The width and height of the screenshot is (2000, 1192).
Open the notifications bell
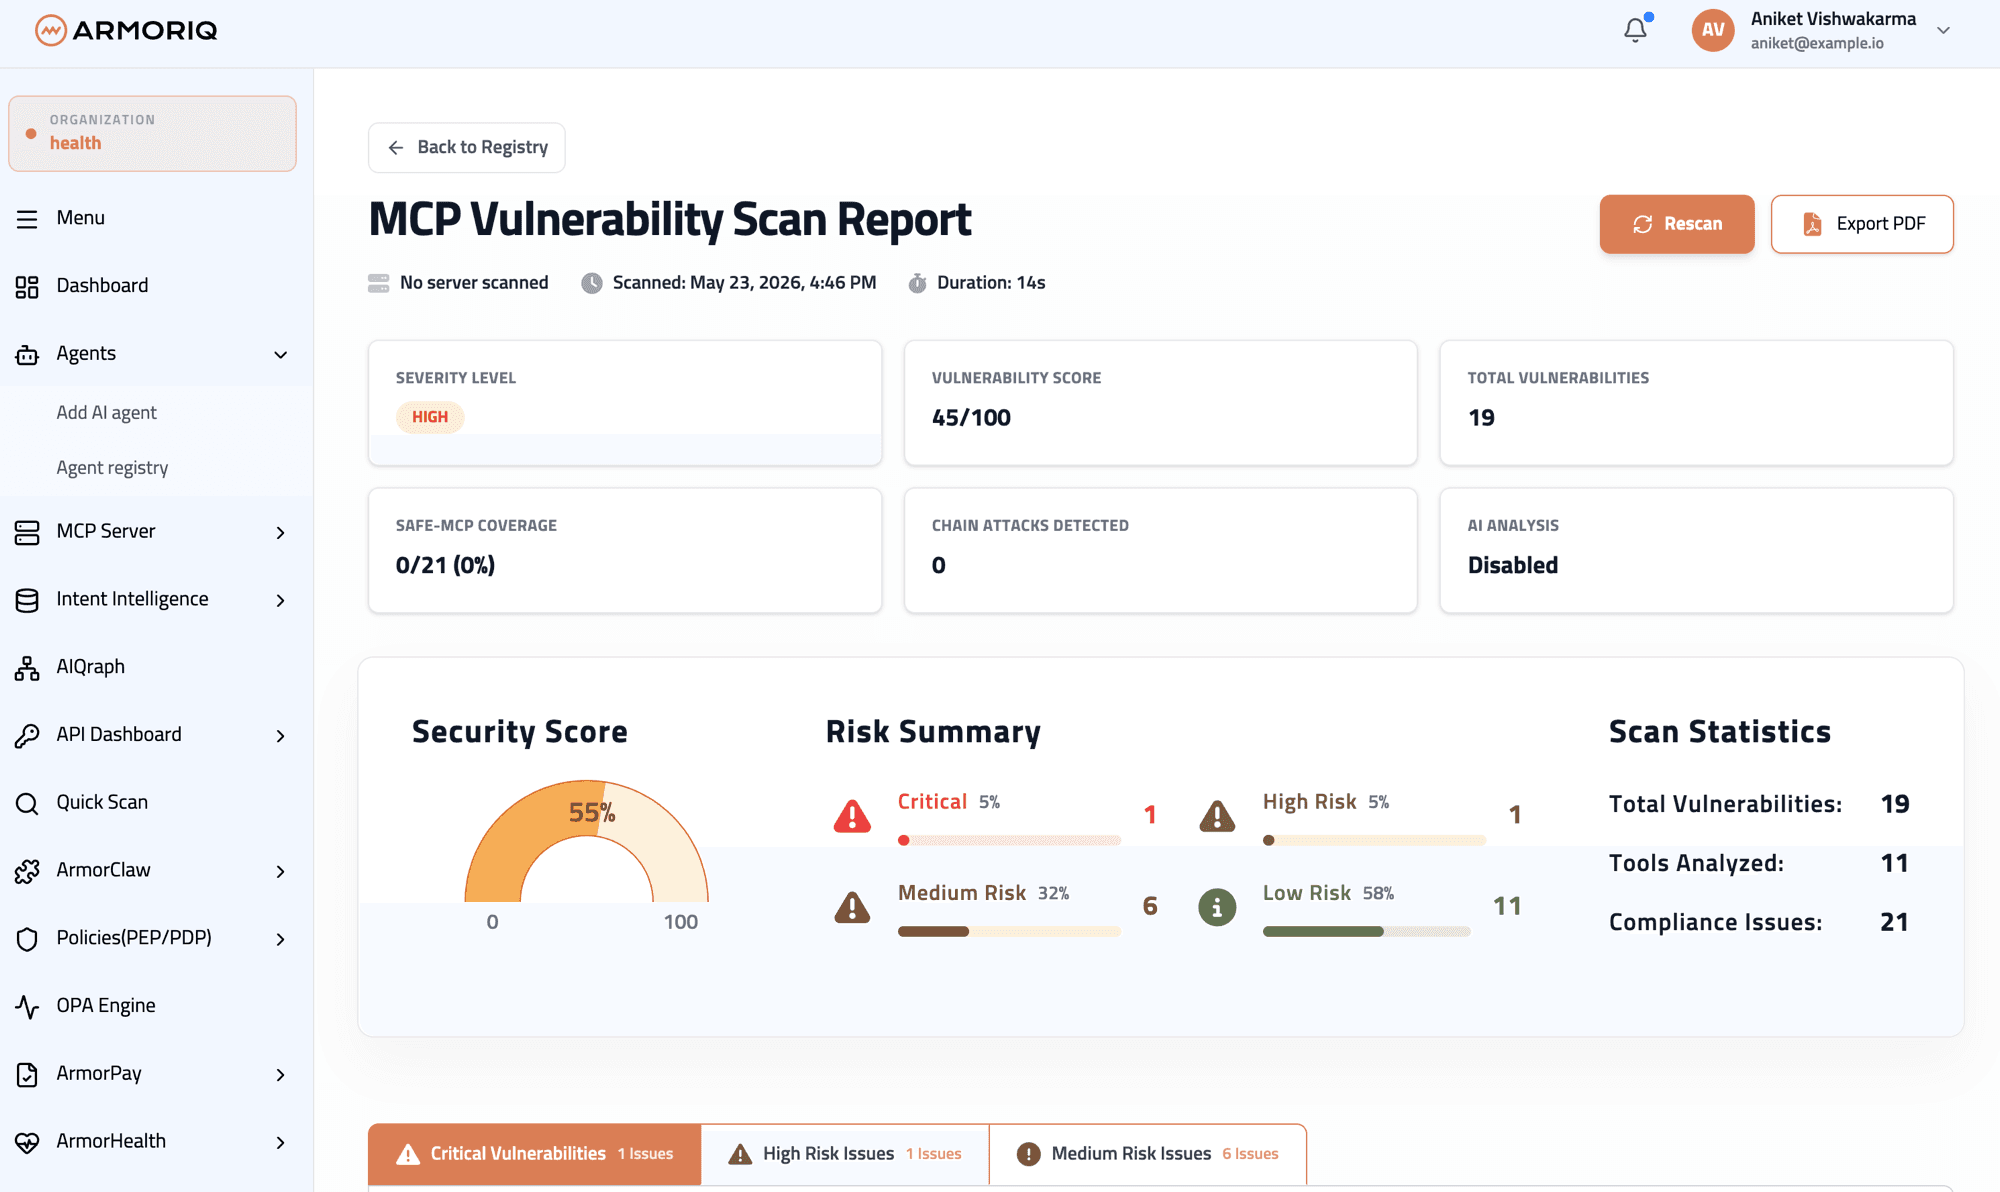[1636, 30]
